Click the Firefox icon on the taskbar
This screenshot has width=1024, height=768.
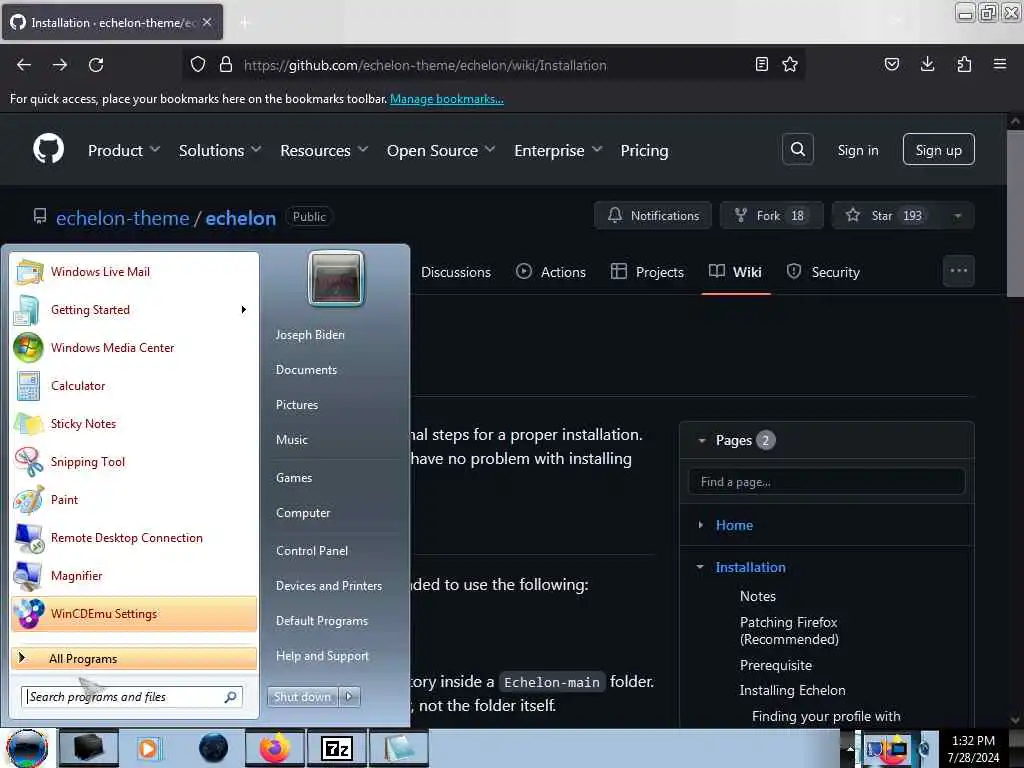tap(275, 748)
